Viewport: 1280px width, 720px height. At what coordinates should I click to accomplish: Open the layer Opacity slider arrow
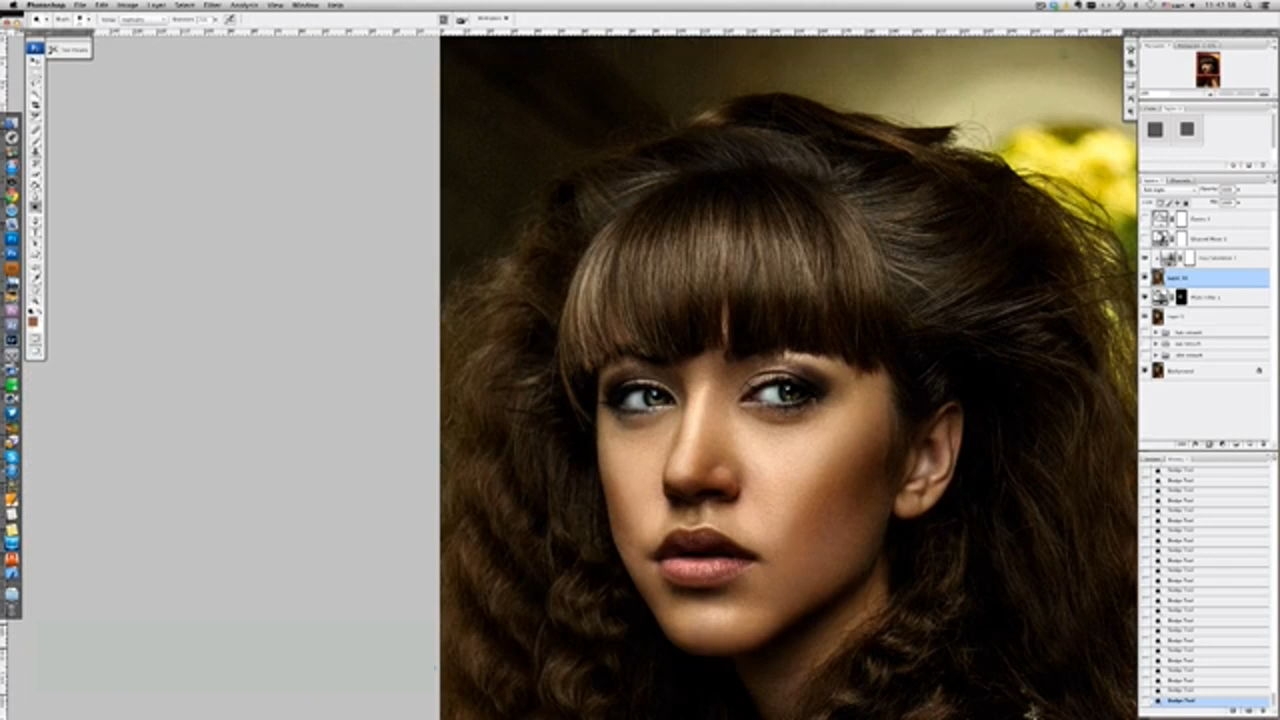click(x=1239, y=189)
